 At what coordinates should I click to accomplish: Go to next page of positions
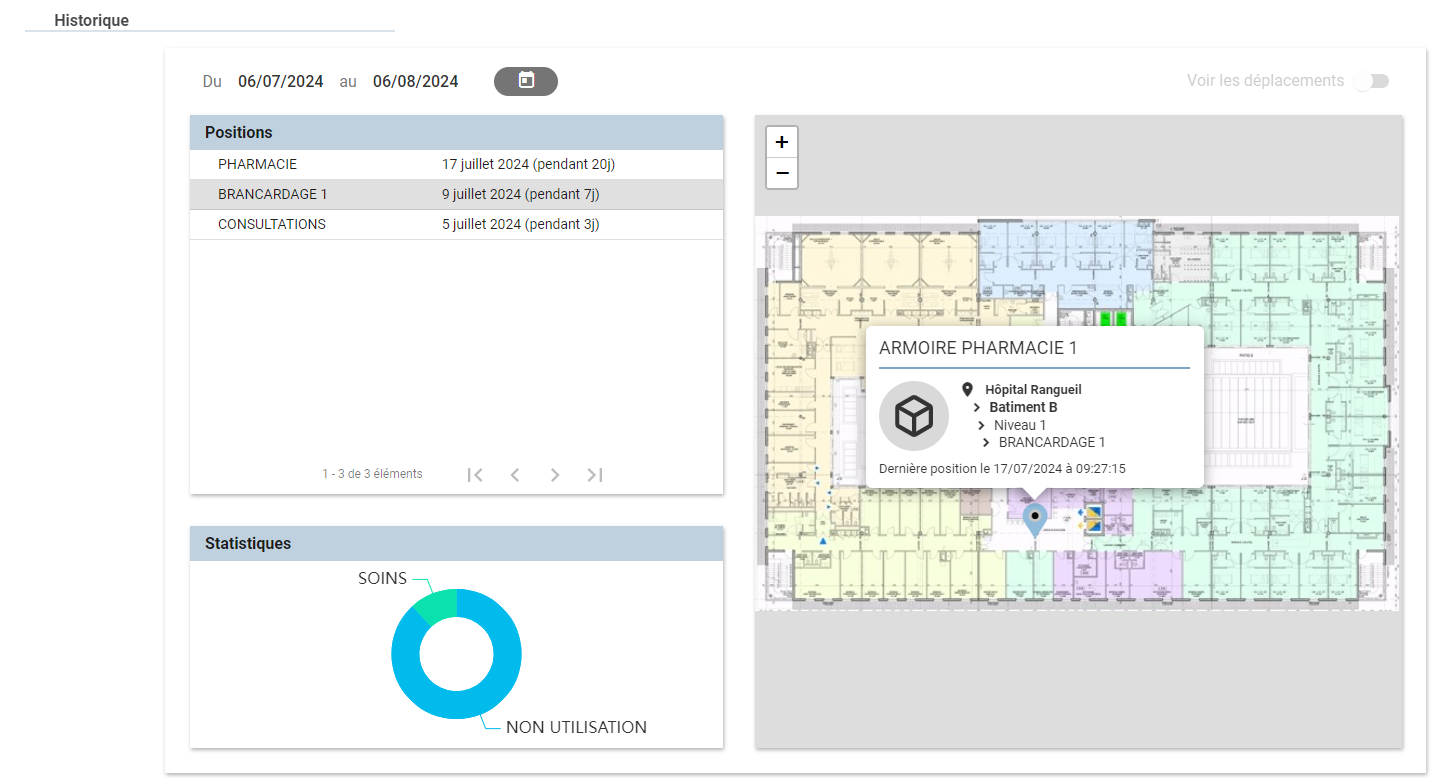555,474
